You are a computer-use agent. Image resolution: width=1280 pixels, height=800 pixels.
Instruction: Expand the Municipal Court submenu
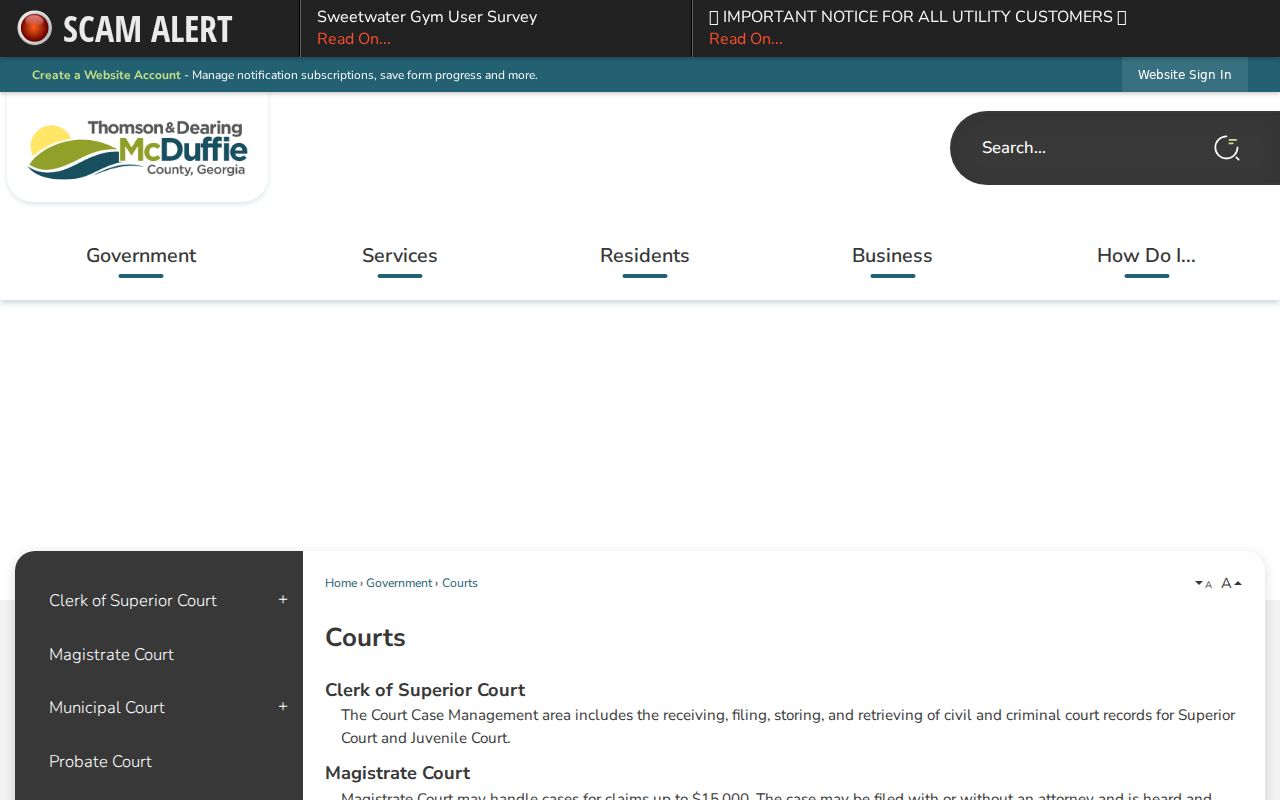283,707
